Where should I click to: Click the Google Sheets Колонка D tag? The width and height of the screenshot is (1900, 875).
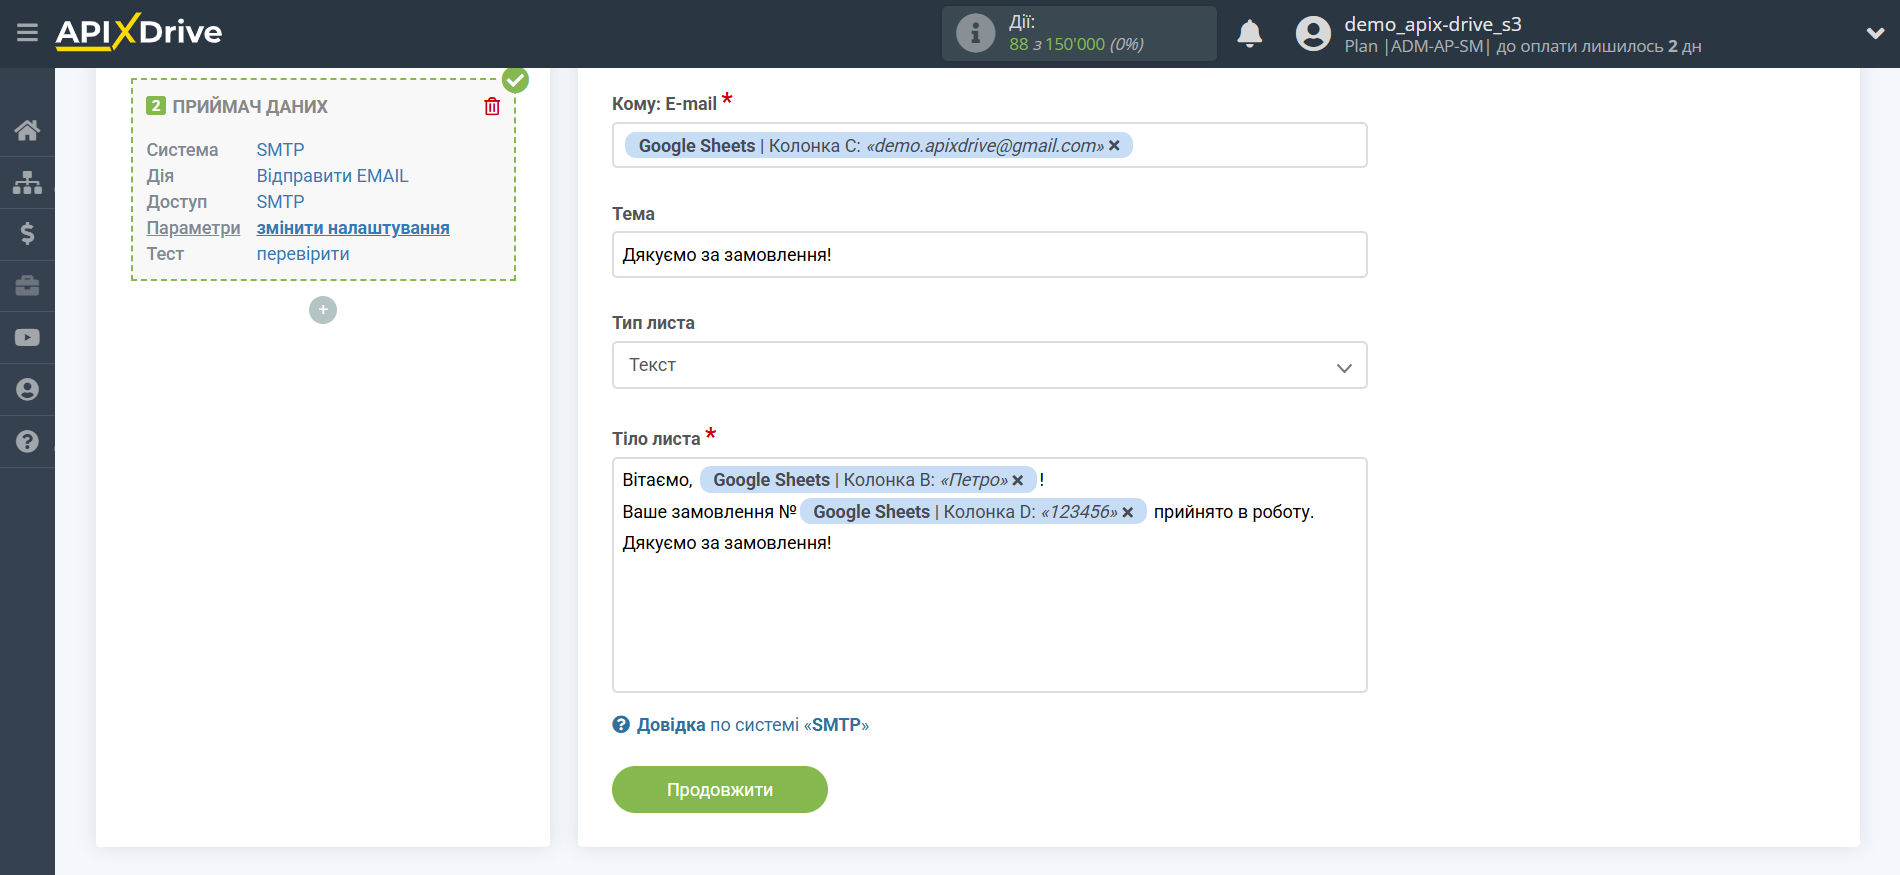(973, 512)
